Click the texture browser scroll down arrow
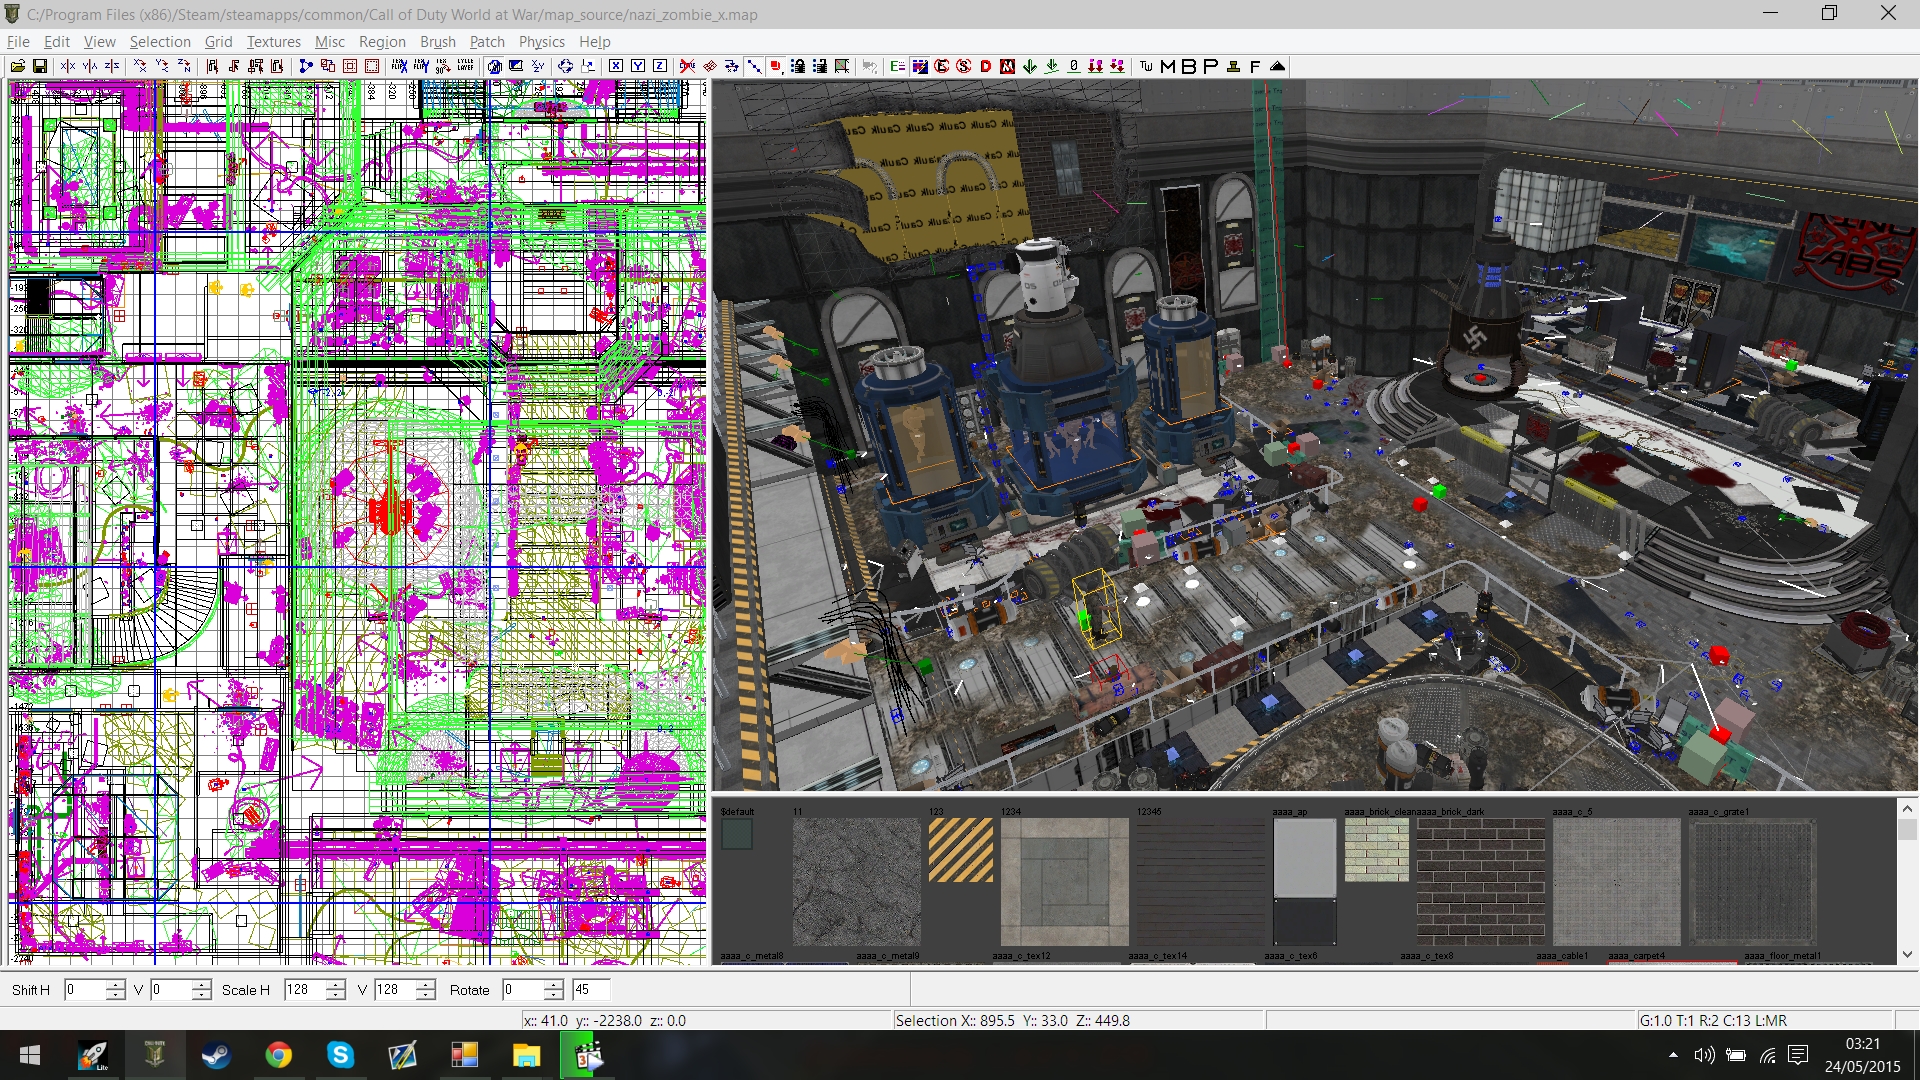 (x=1907, y=954)
